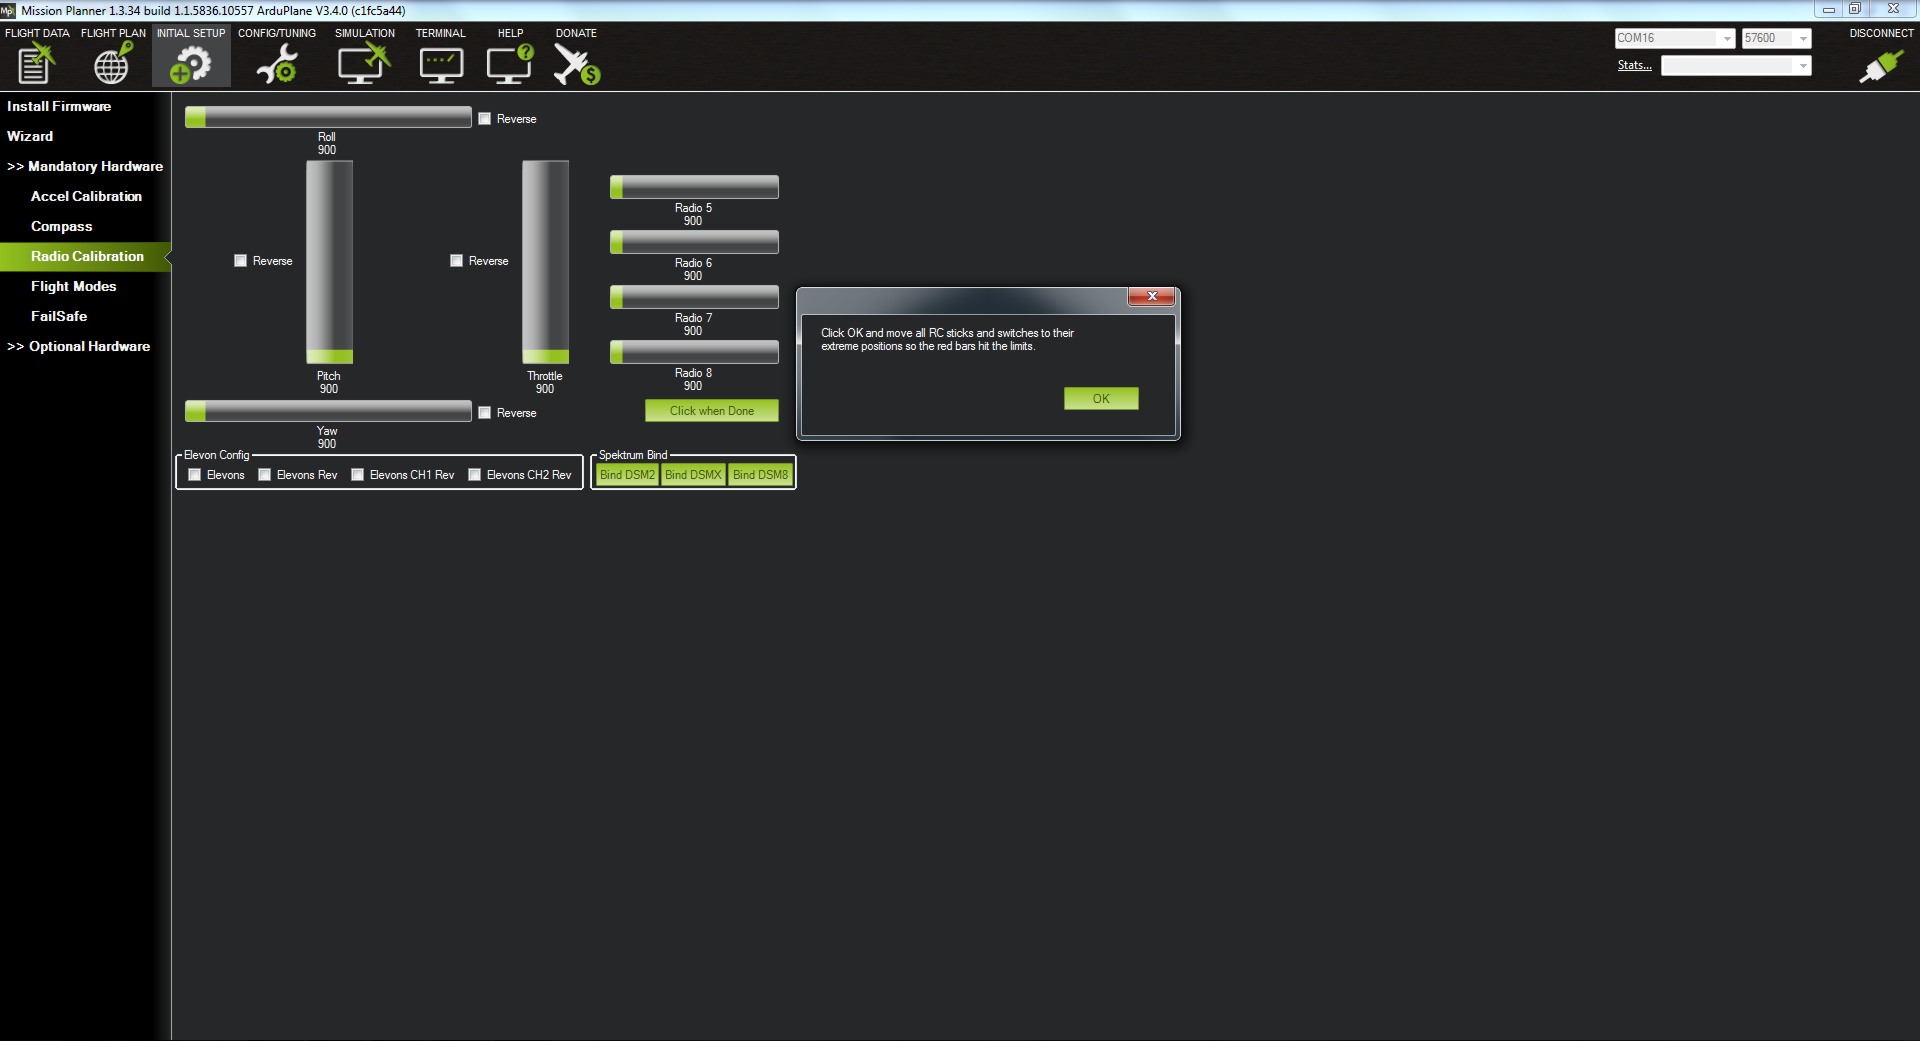Viewport: 1920px width, 1041px height.
Task: Expand the COM16 port dropdown
Action: [x=1726, y=39]
